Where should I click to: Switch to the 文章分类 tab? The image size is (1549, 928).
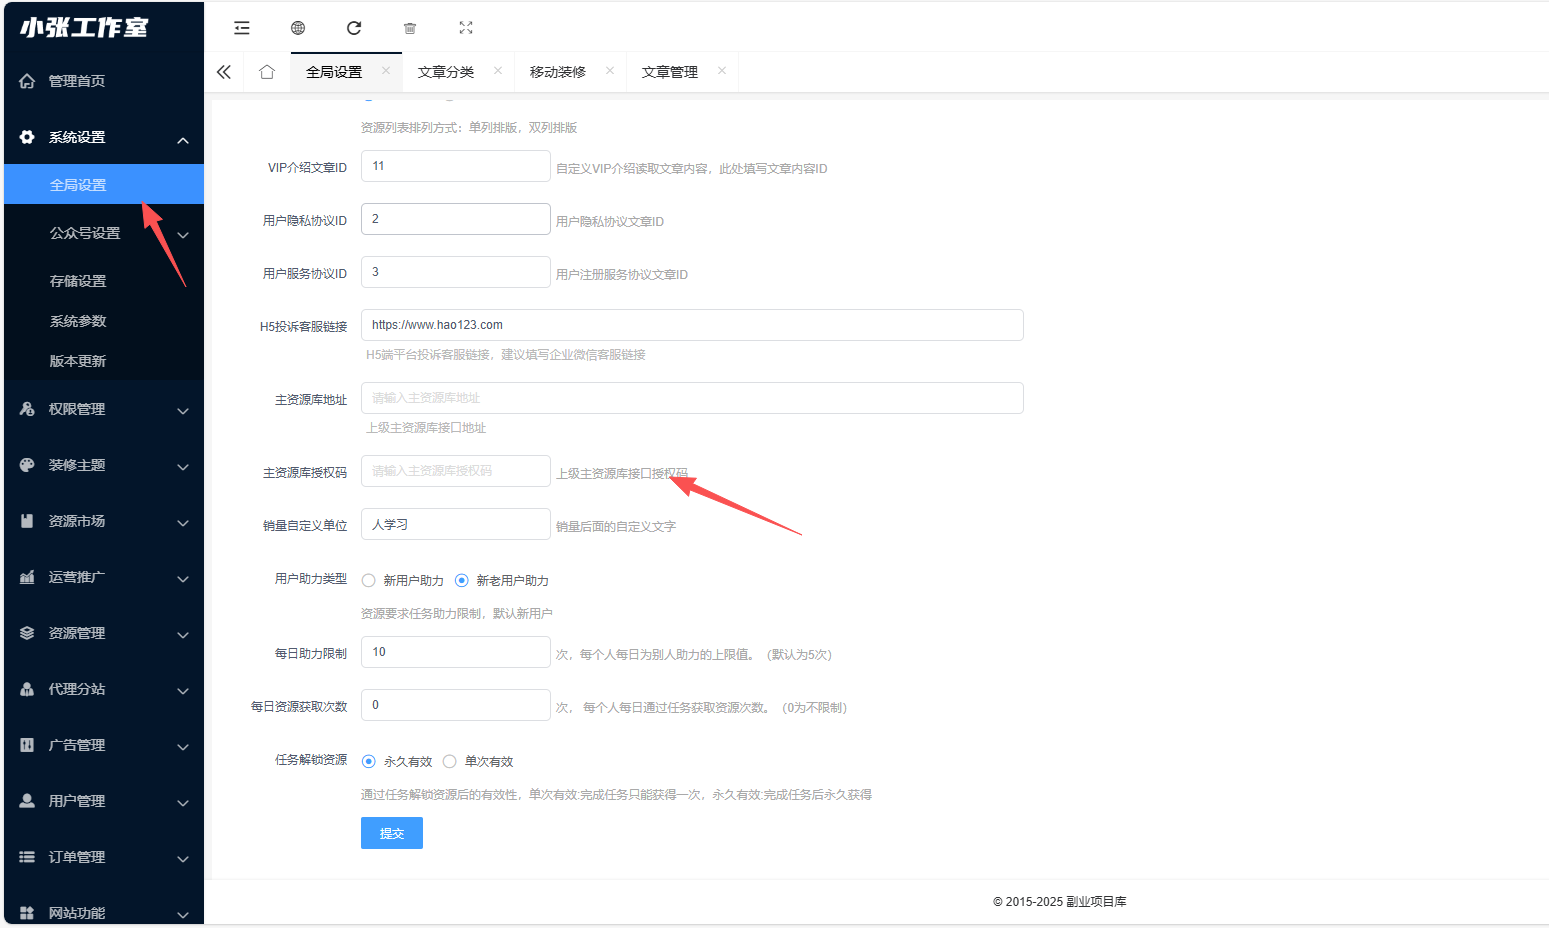(x=446, y=71)
